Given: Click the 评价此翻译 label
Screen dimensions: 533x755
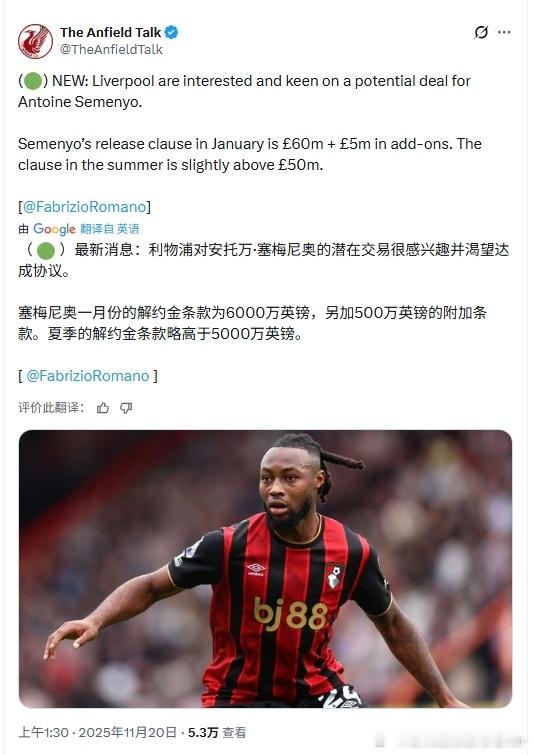Looking at the screenshot, I should (51, 408).
